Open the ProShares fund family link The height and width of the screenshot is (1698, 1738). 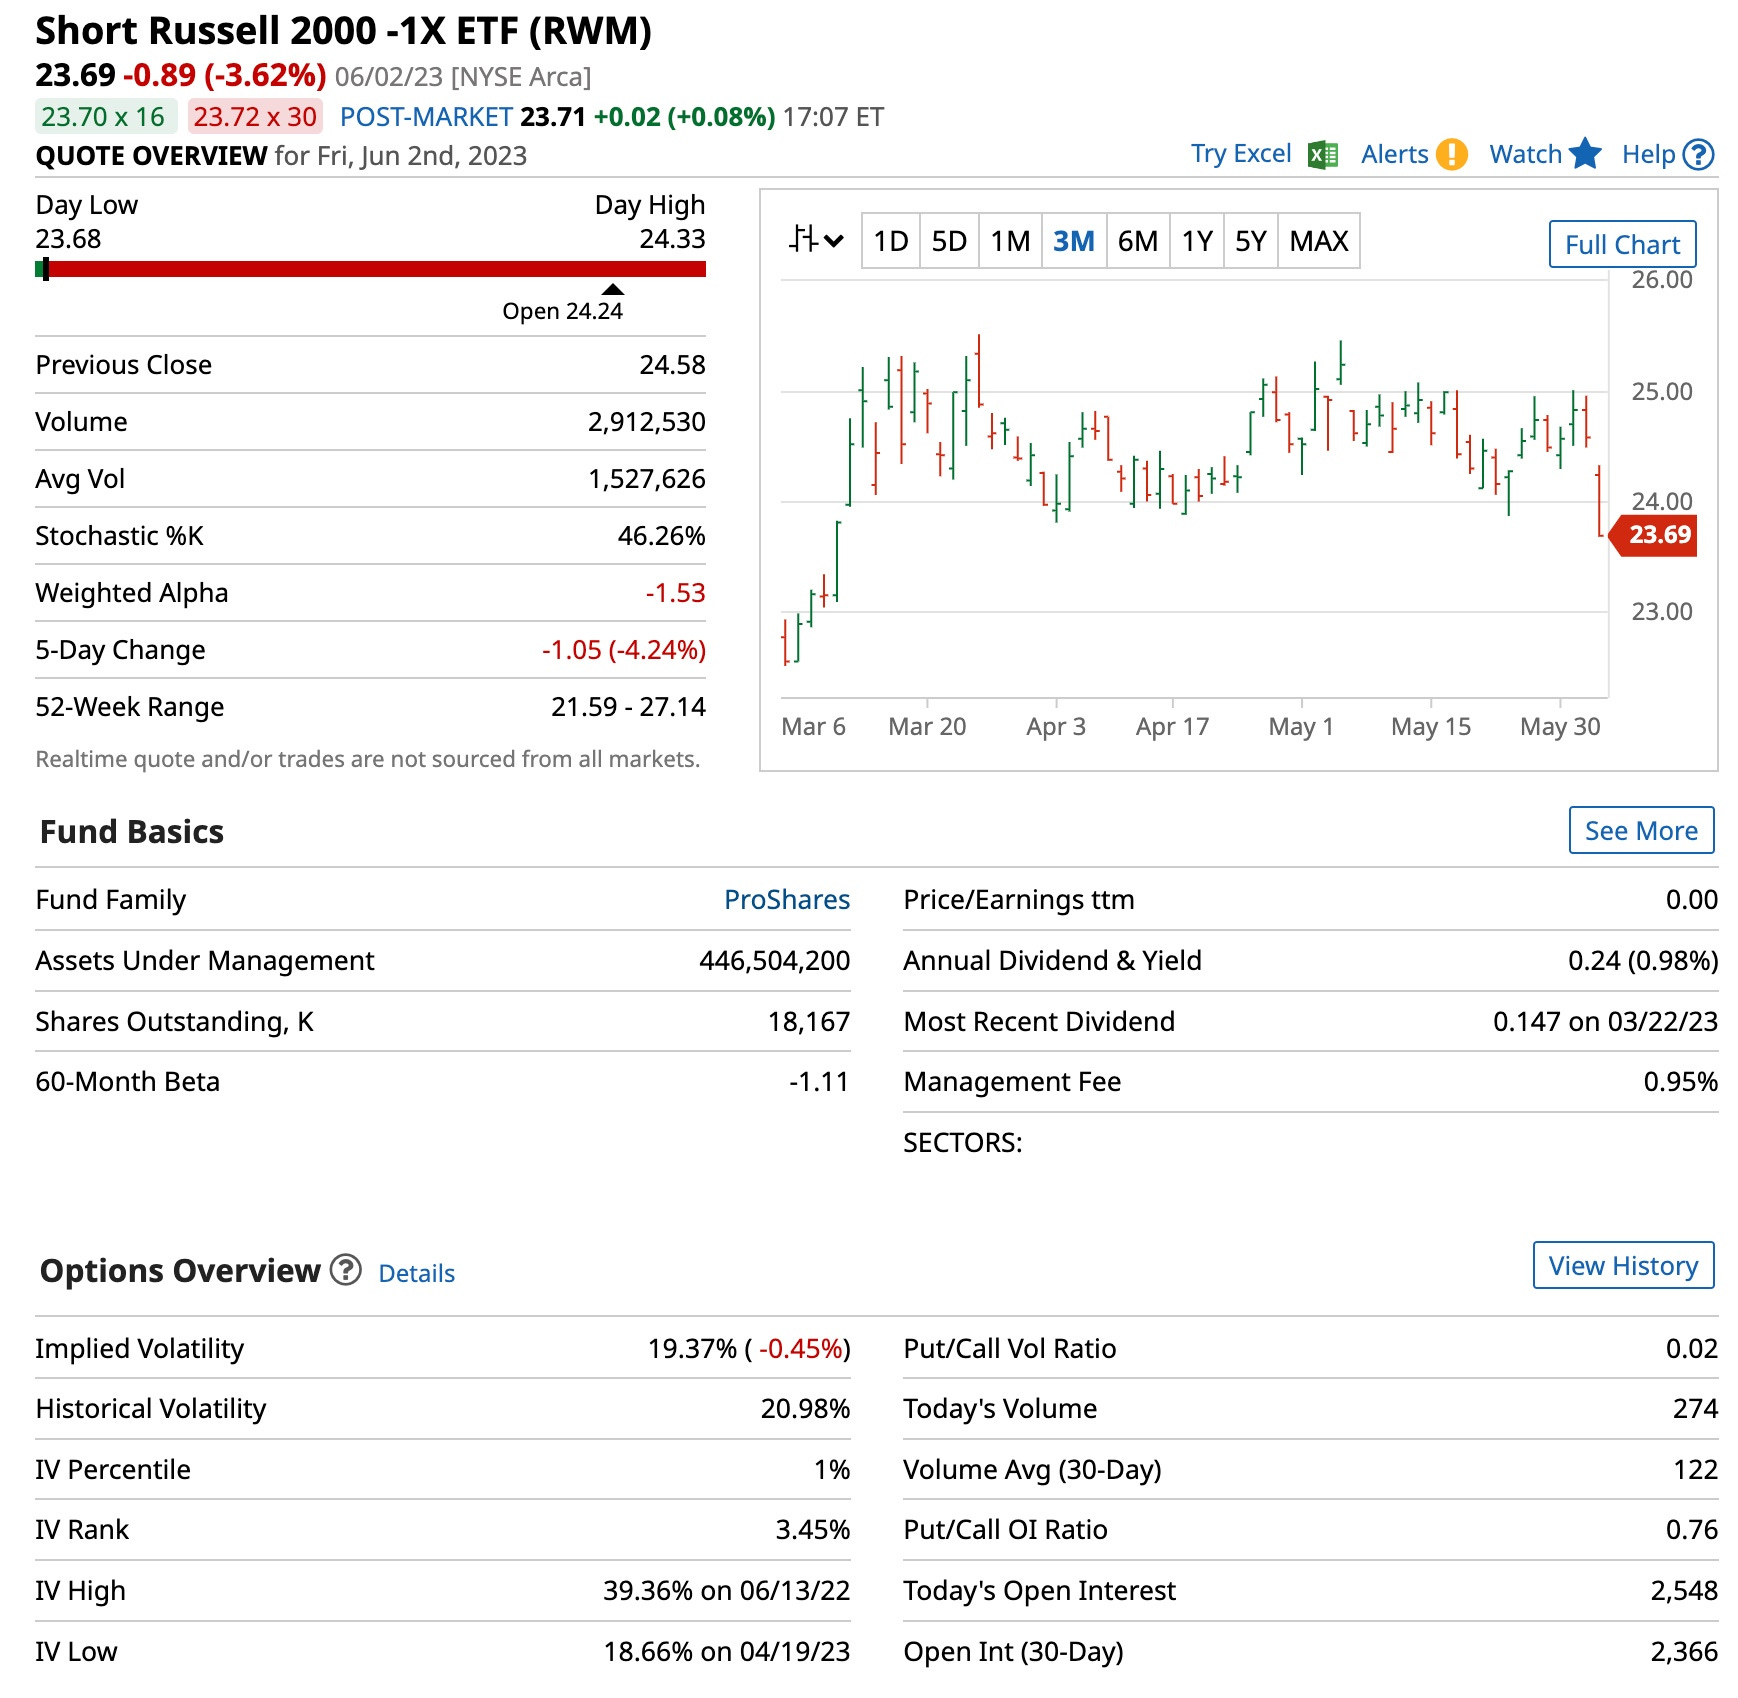(787, 899)
